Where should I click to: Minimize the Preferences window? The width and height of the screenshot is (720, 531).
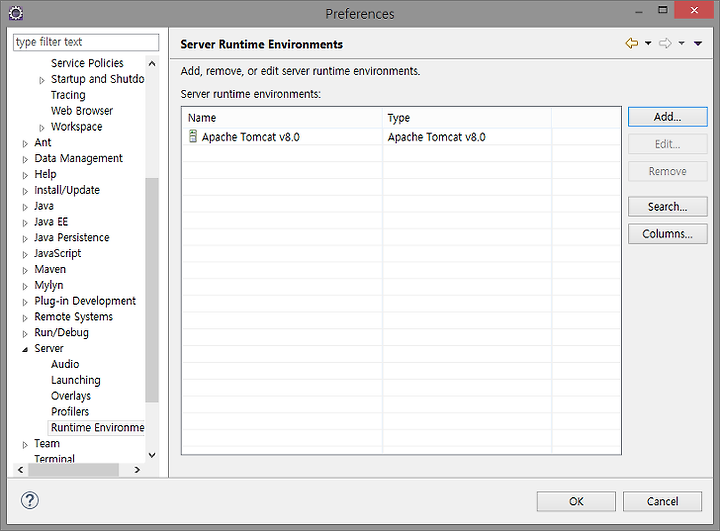pyautogui.click(x=638, y=11)
